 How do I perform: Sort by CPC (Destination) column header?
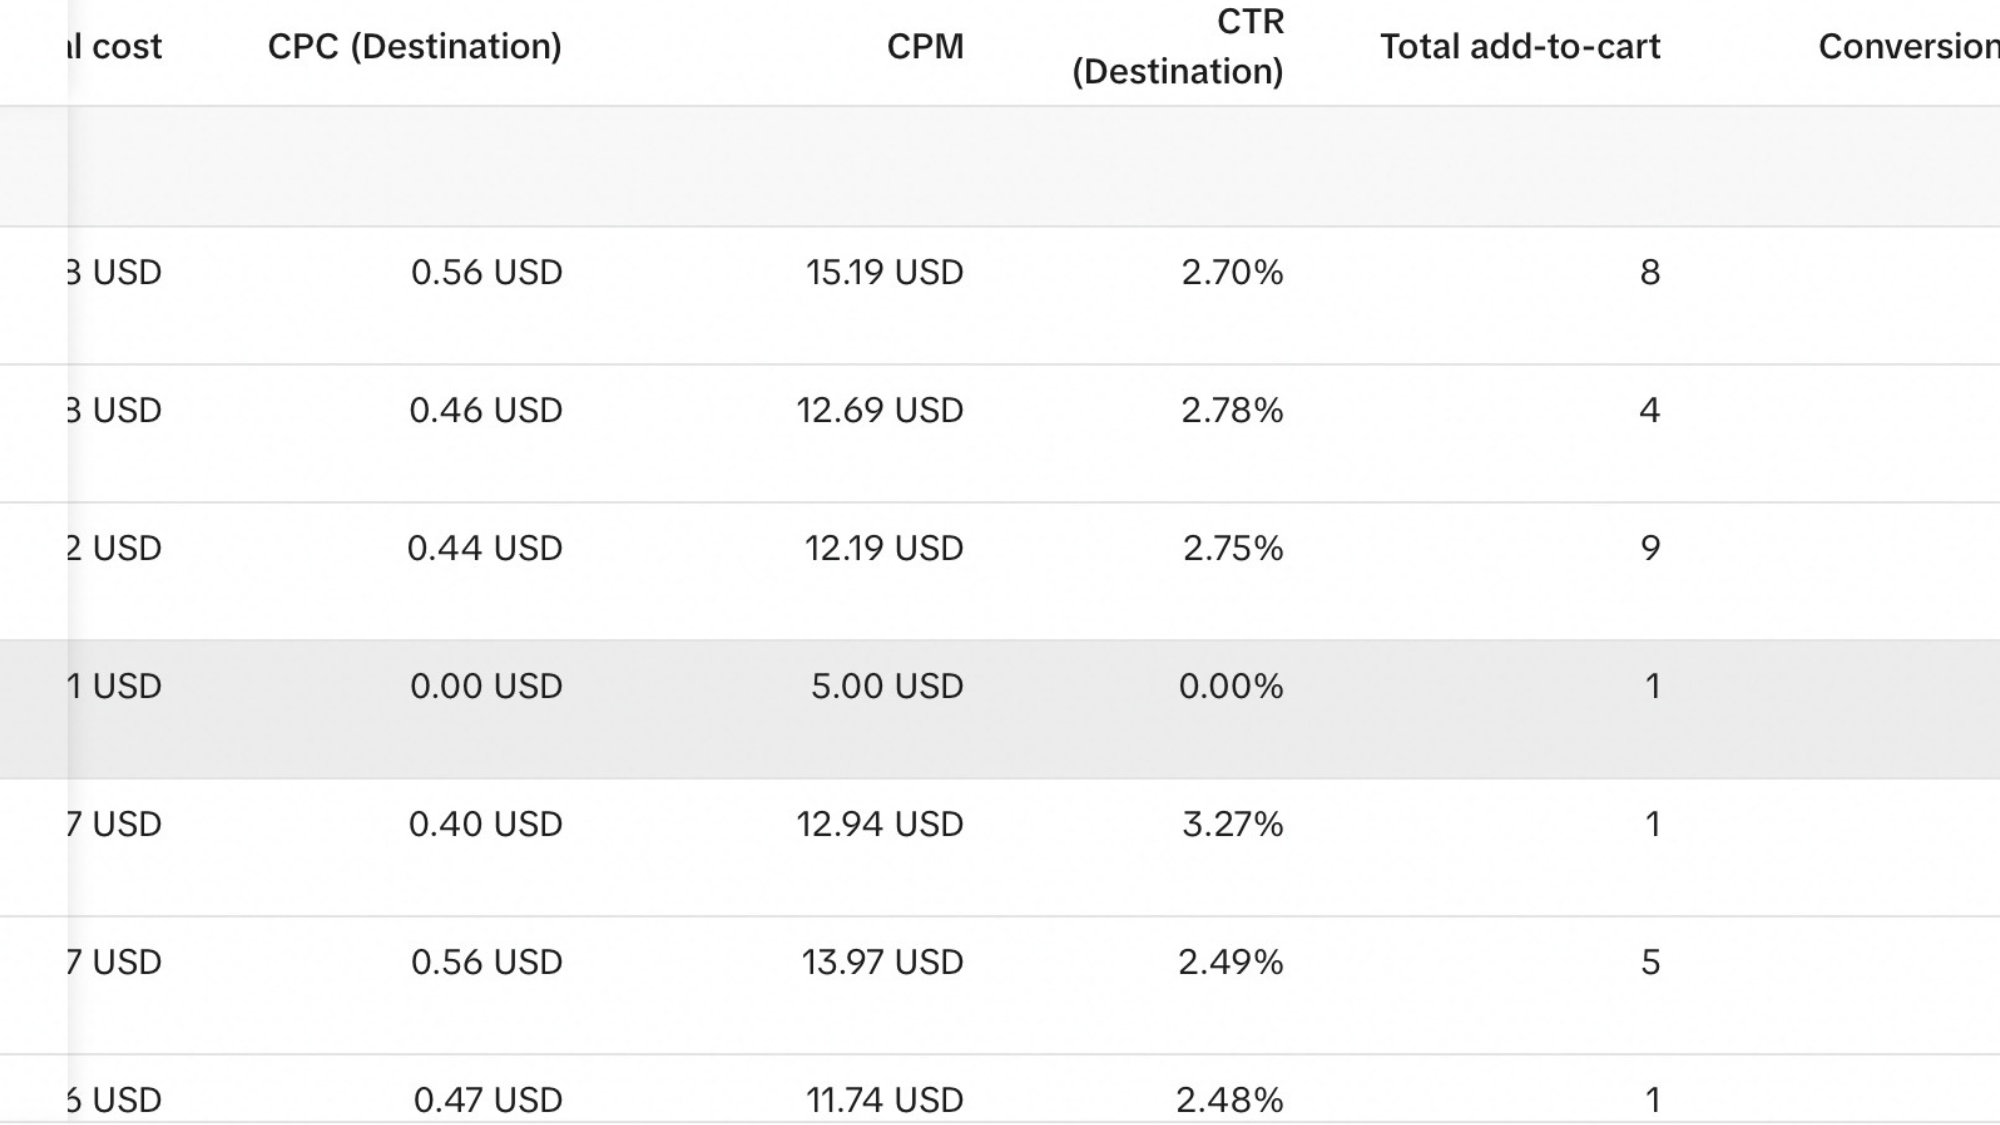pyautogui.click(x=414, y=46)
